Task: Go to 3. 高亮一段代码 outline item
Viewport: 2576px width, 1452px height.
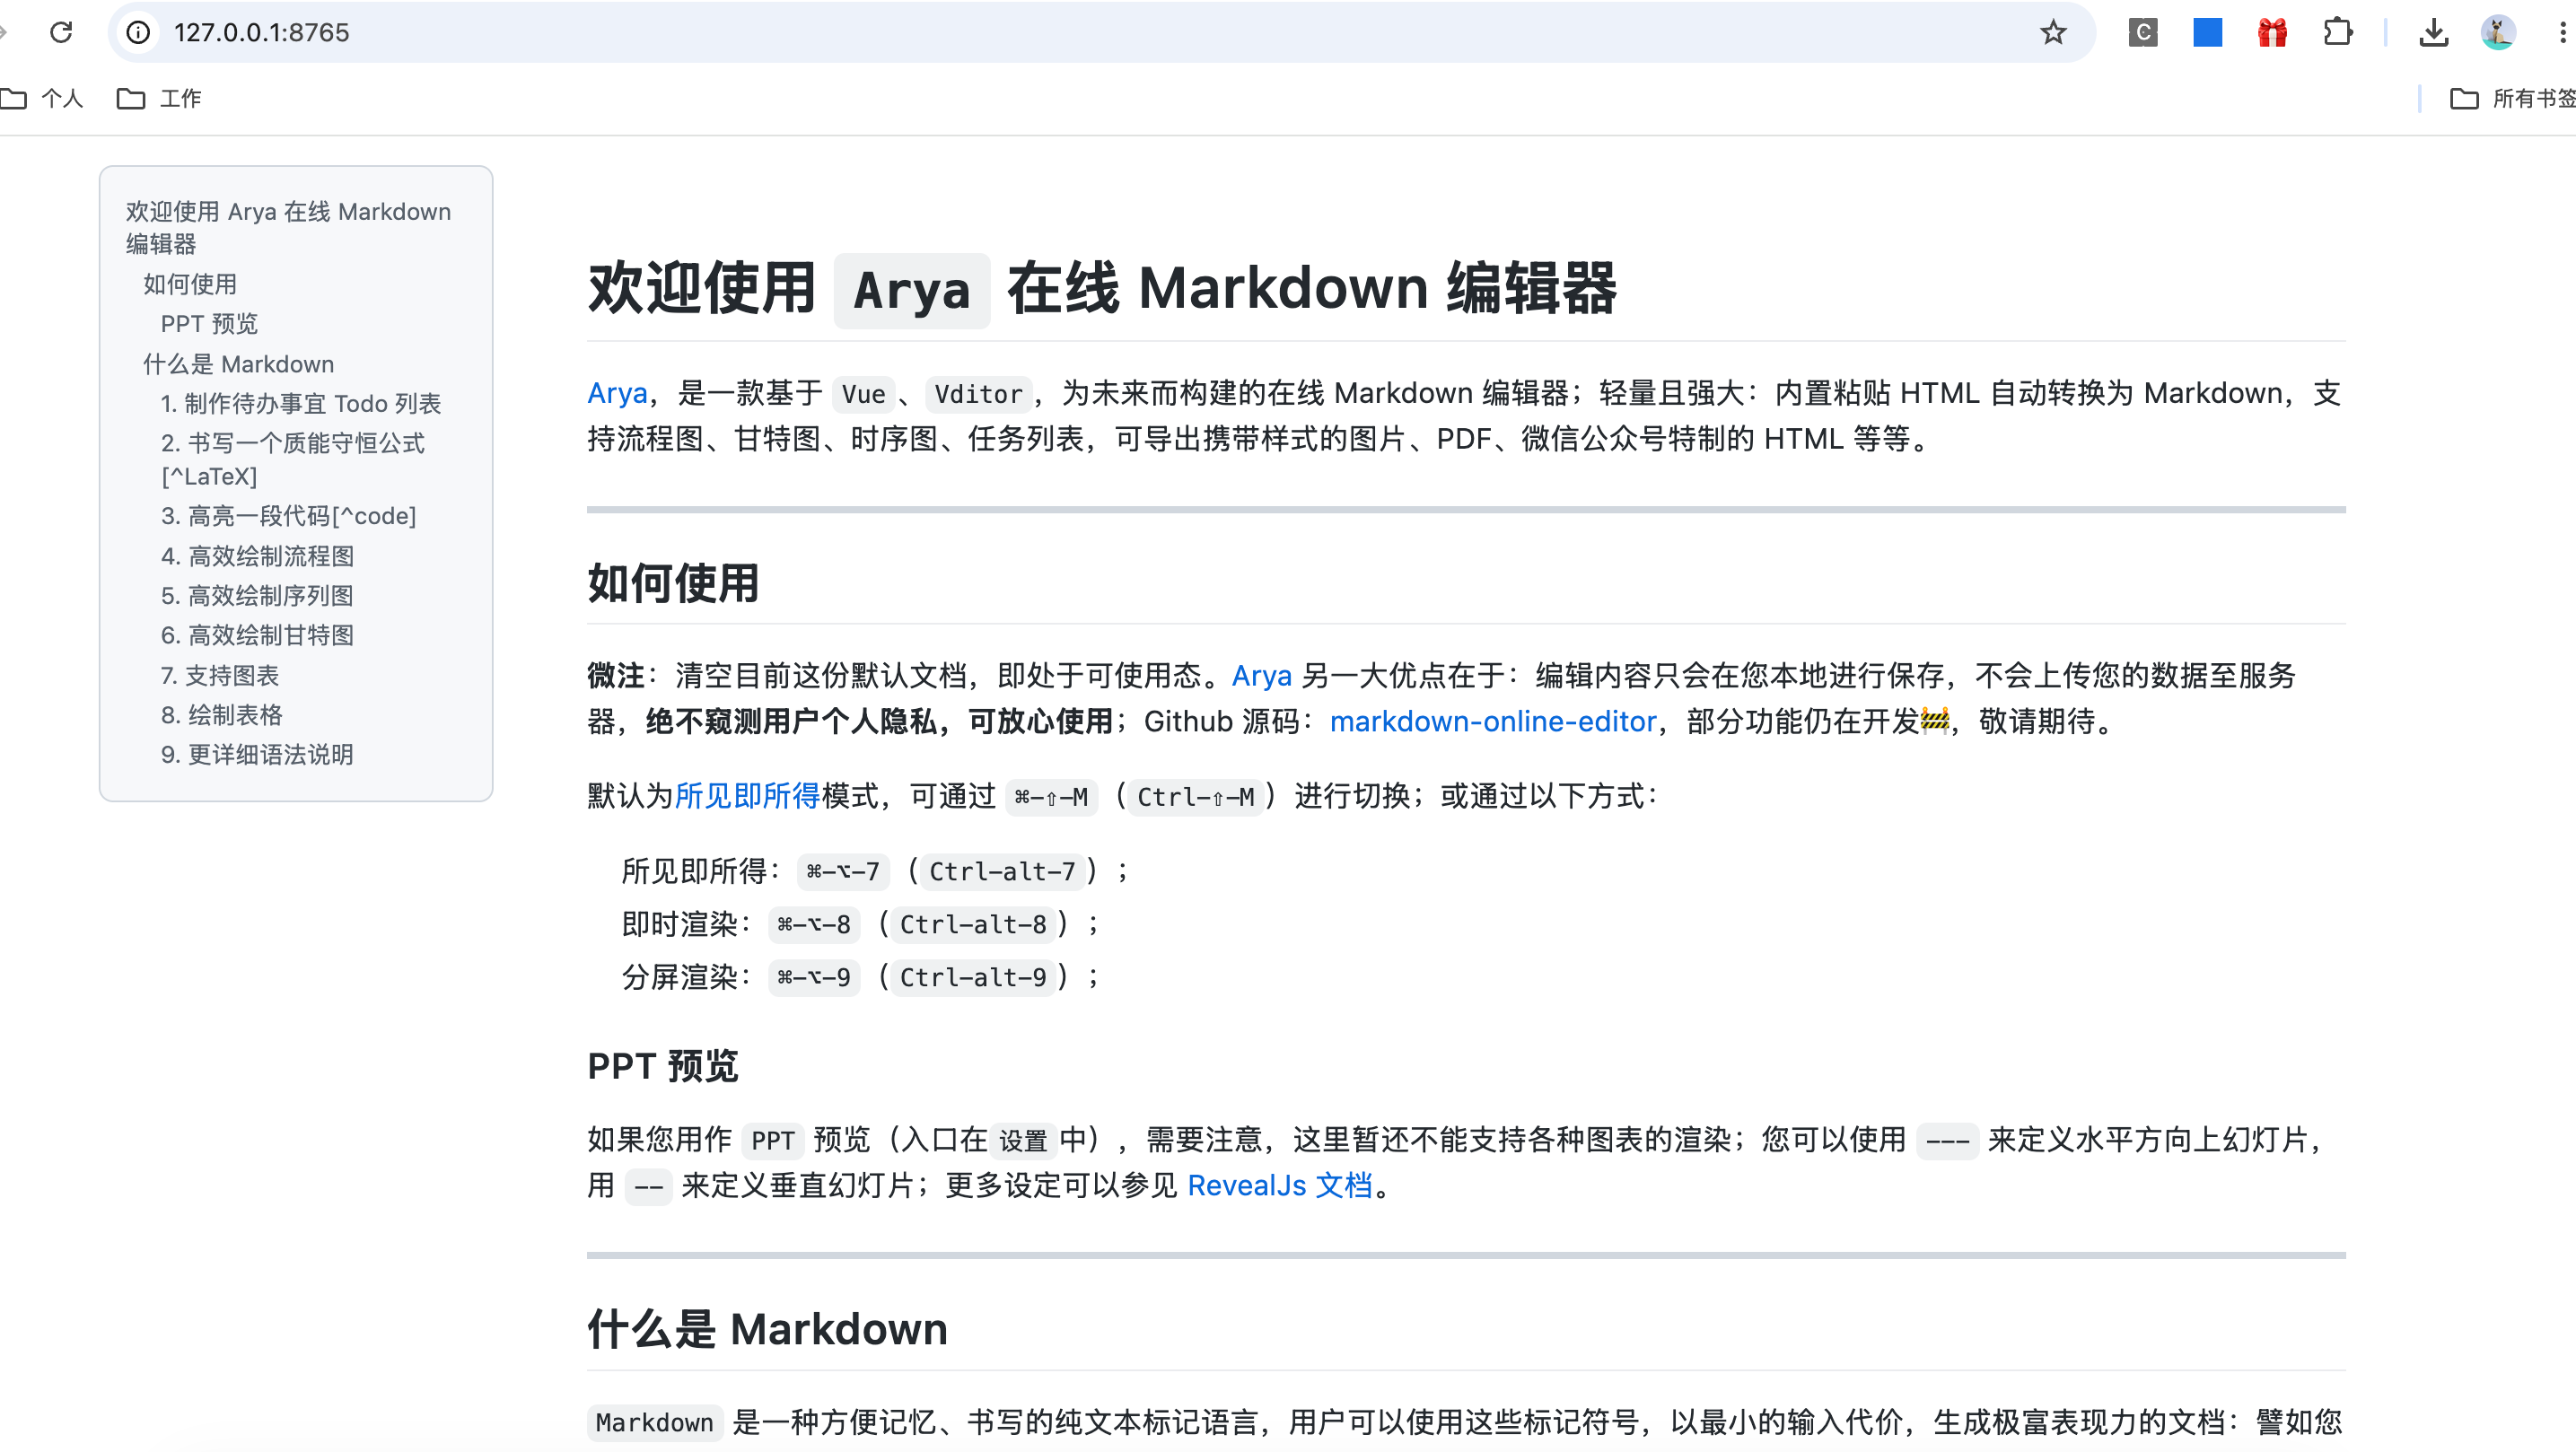Action: click(288, 516)
